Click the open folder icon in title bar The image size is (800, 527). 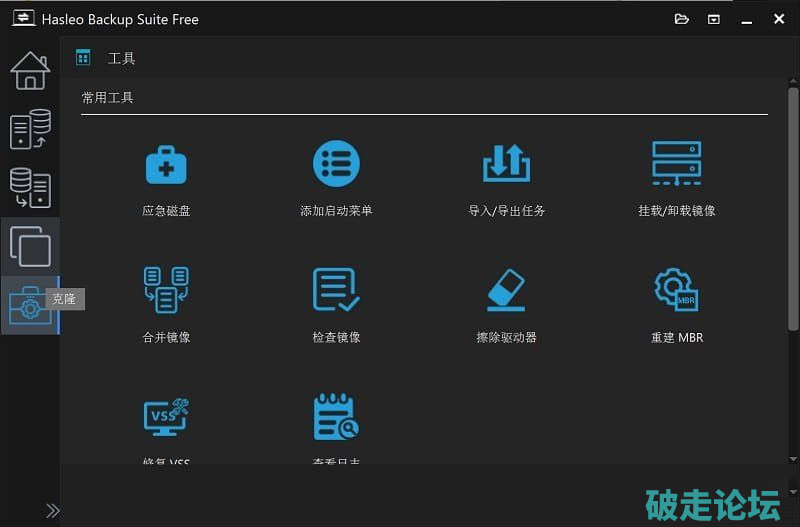pyautogui.click(x=682, y=19)
